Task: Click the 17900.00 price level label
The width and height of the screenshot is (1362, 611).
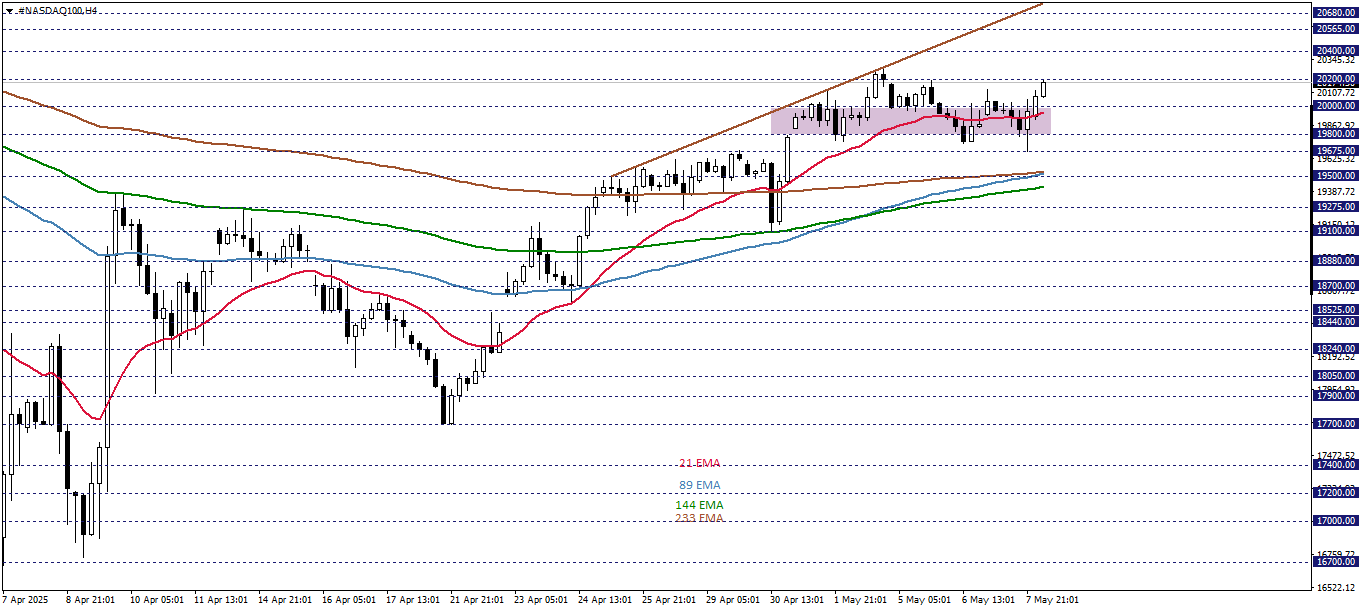Action: click(1336, 396)
